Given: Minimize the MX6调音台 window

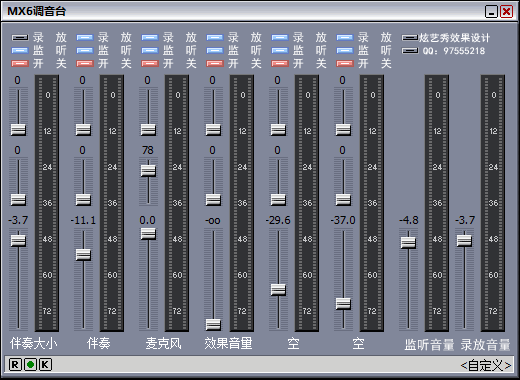Looking at the screenshot, I should (491, 12).
